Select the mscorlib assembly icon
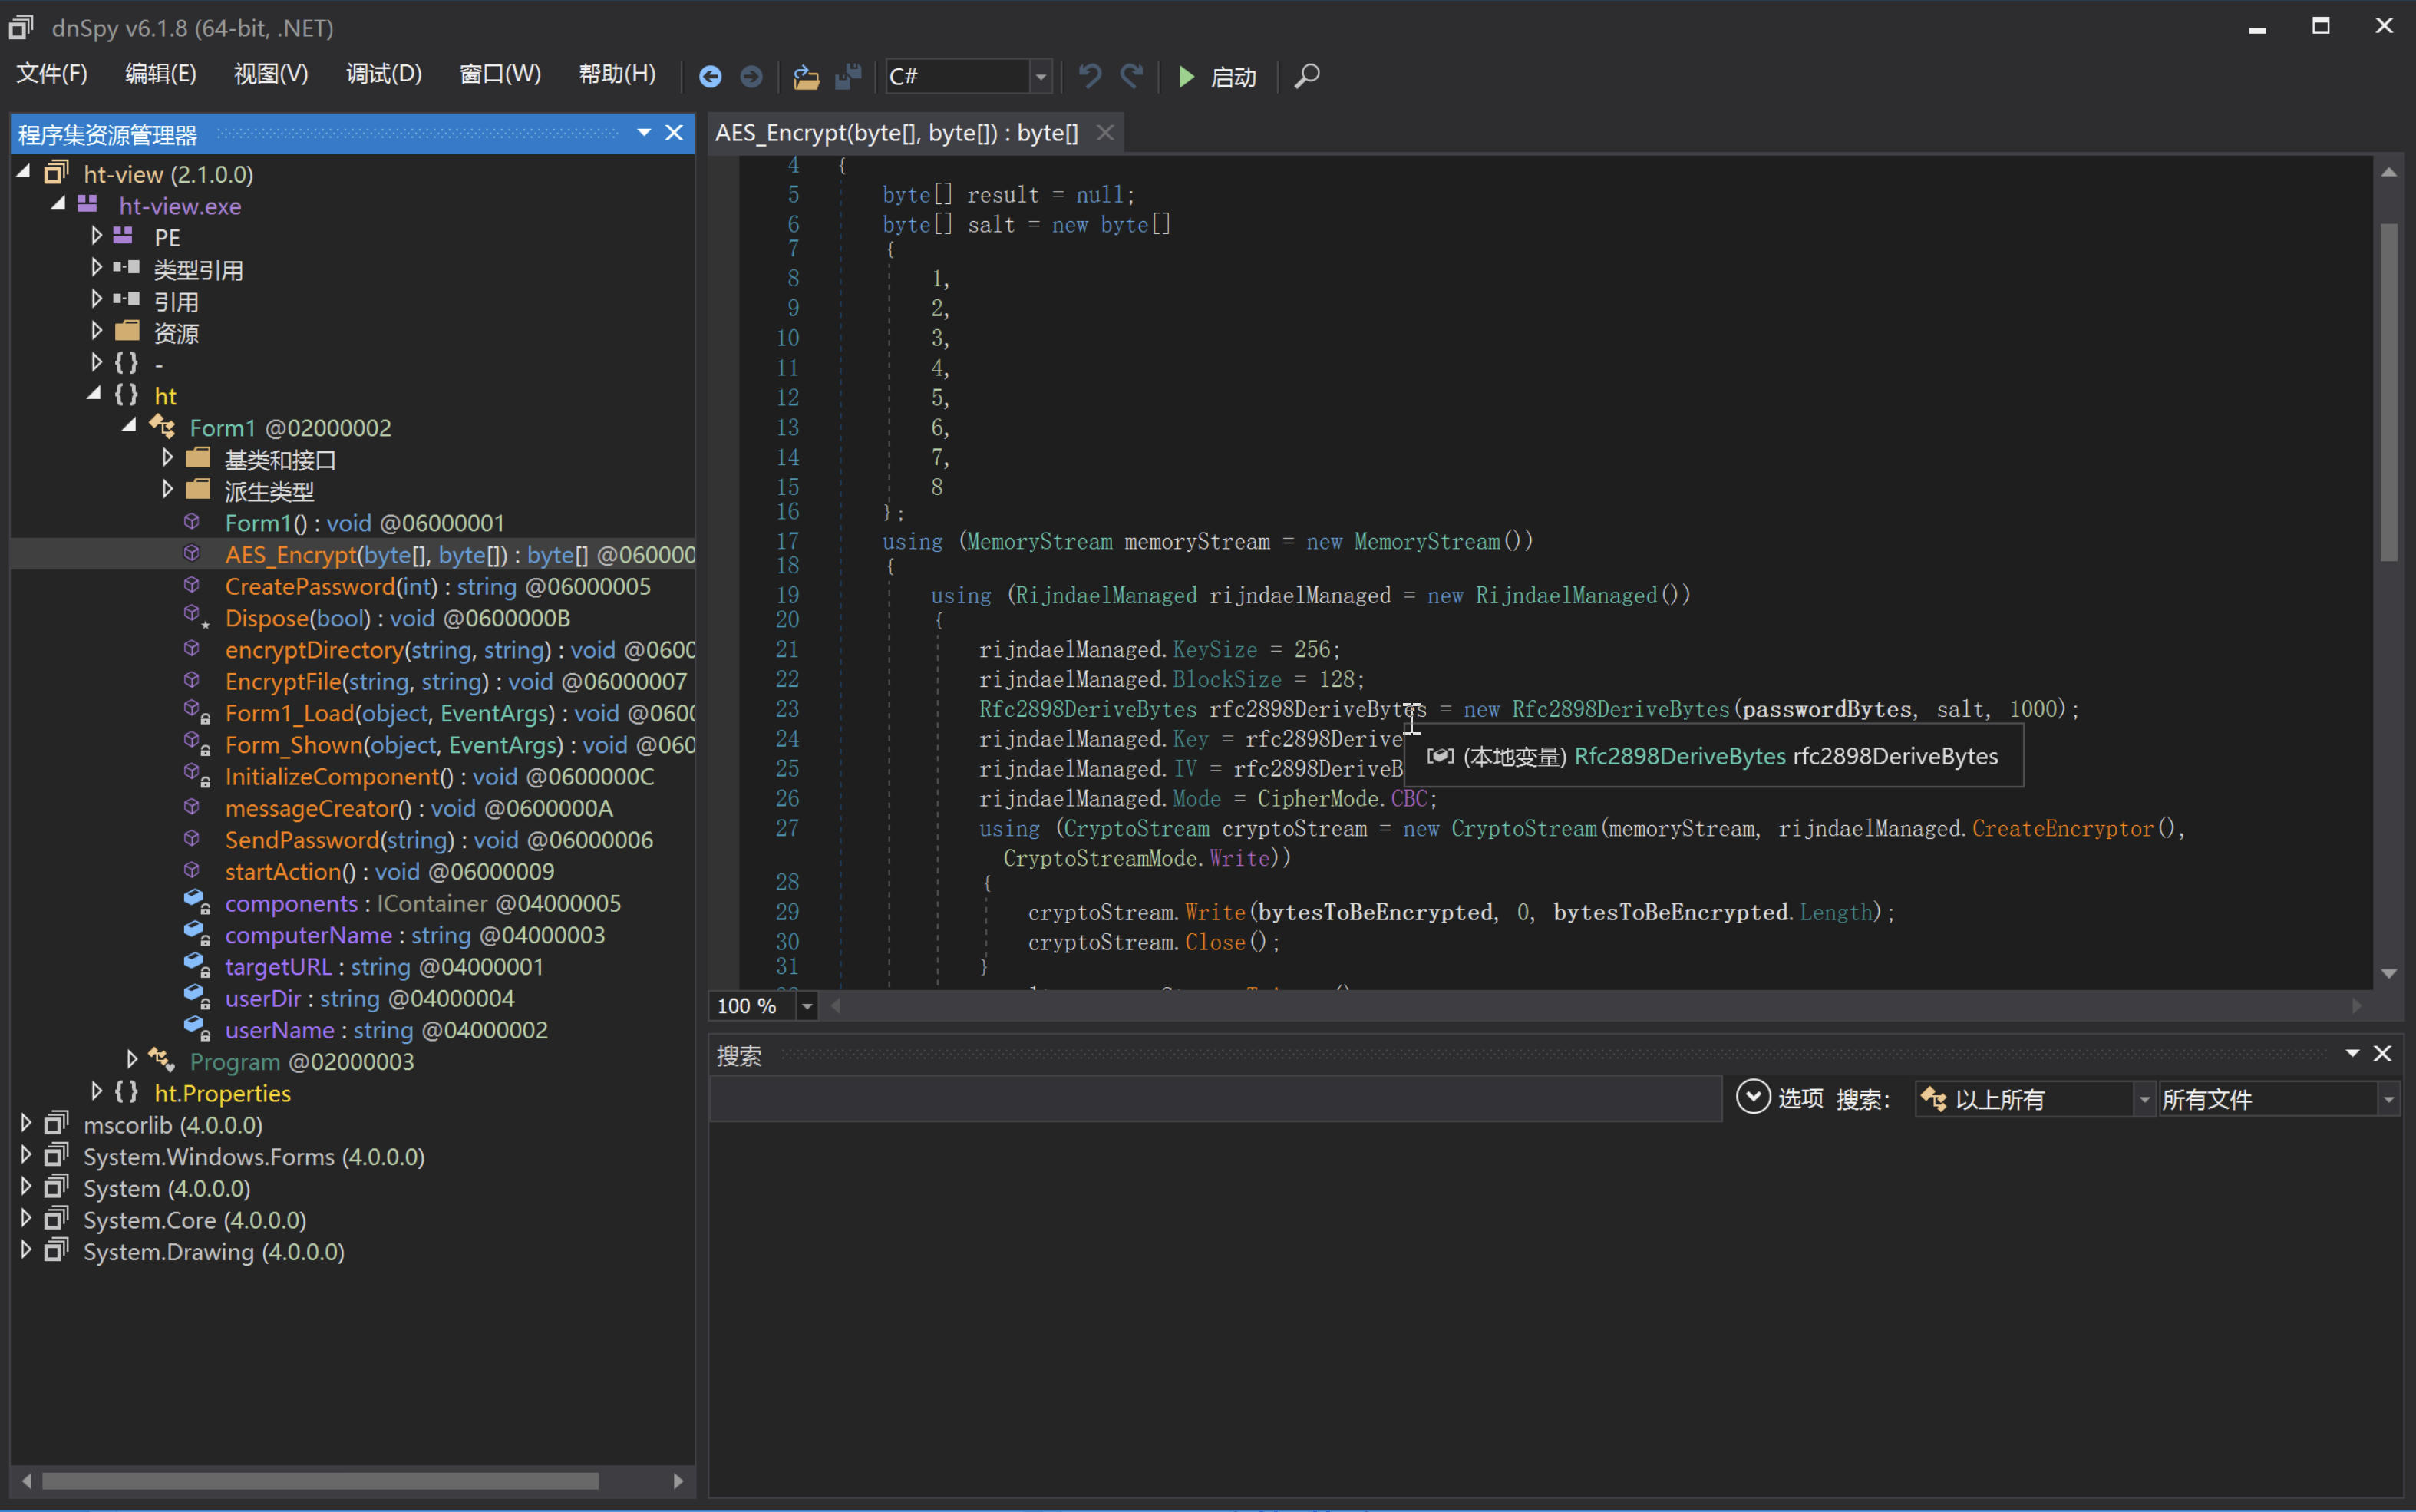 pos(57,1123)
